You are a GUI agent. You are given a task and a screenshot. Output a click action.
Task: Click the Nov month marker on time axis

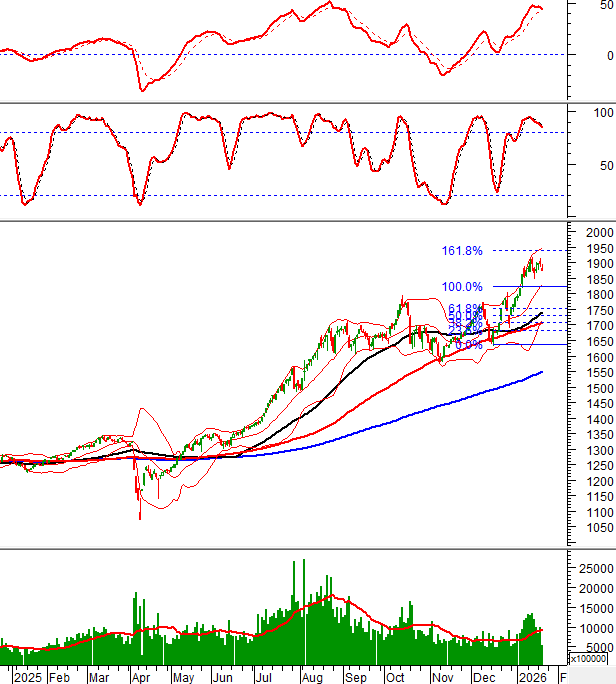(x=440, y=676)
